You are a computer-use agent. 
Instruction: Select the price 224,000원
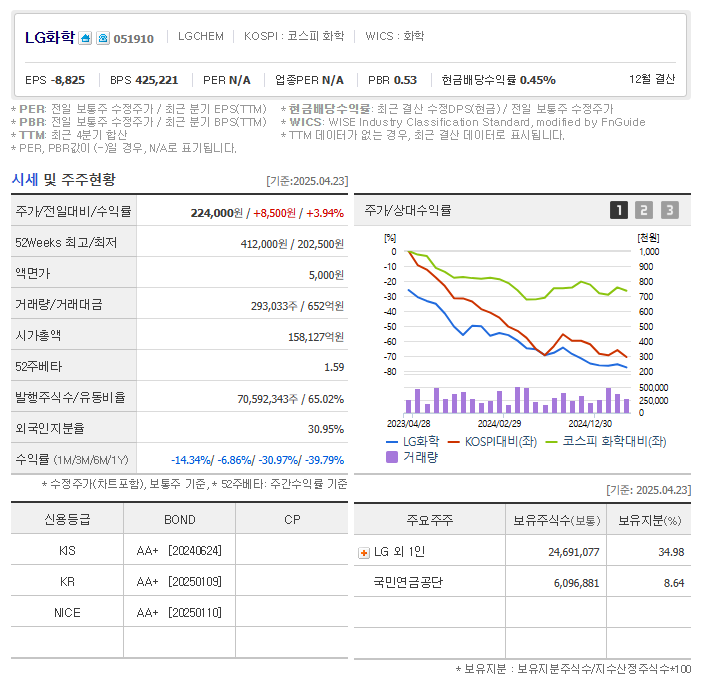[217, 213]
